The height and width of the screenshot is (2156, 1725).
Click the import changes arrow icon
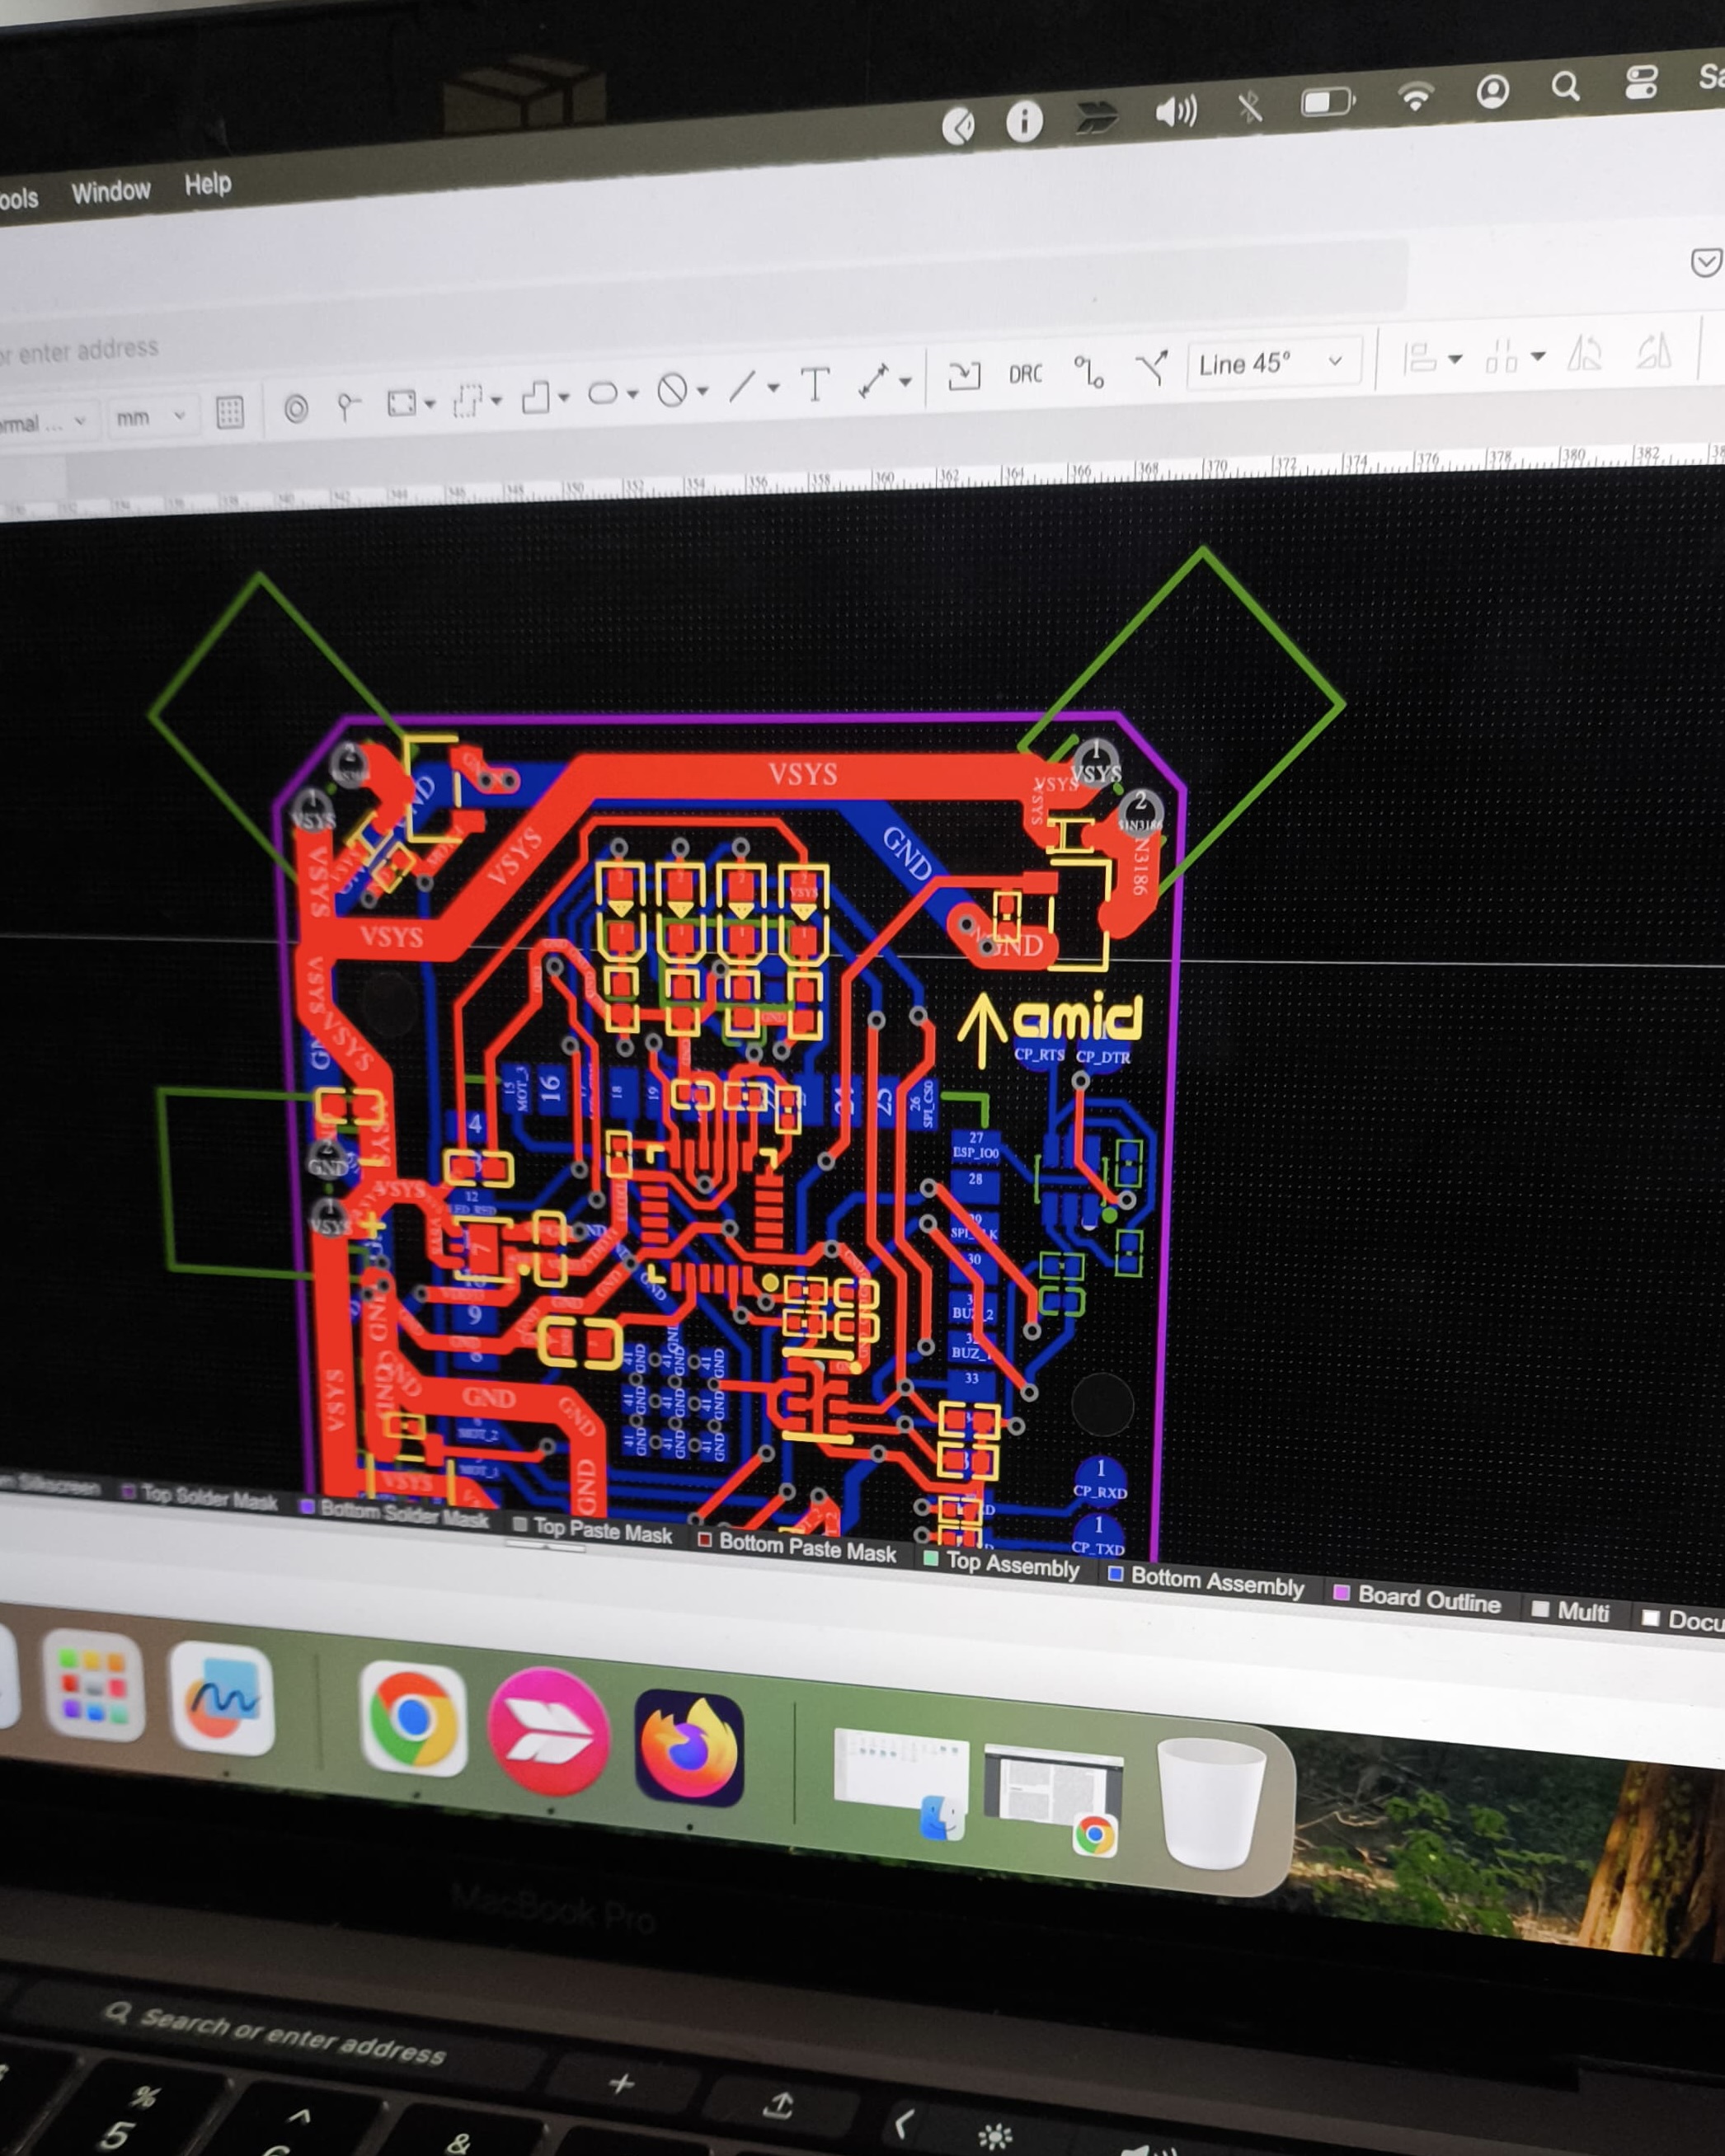pos(964,375)
